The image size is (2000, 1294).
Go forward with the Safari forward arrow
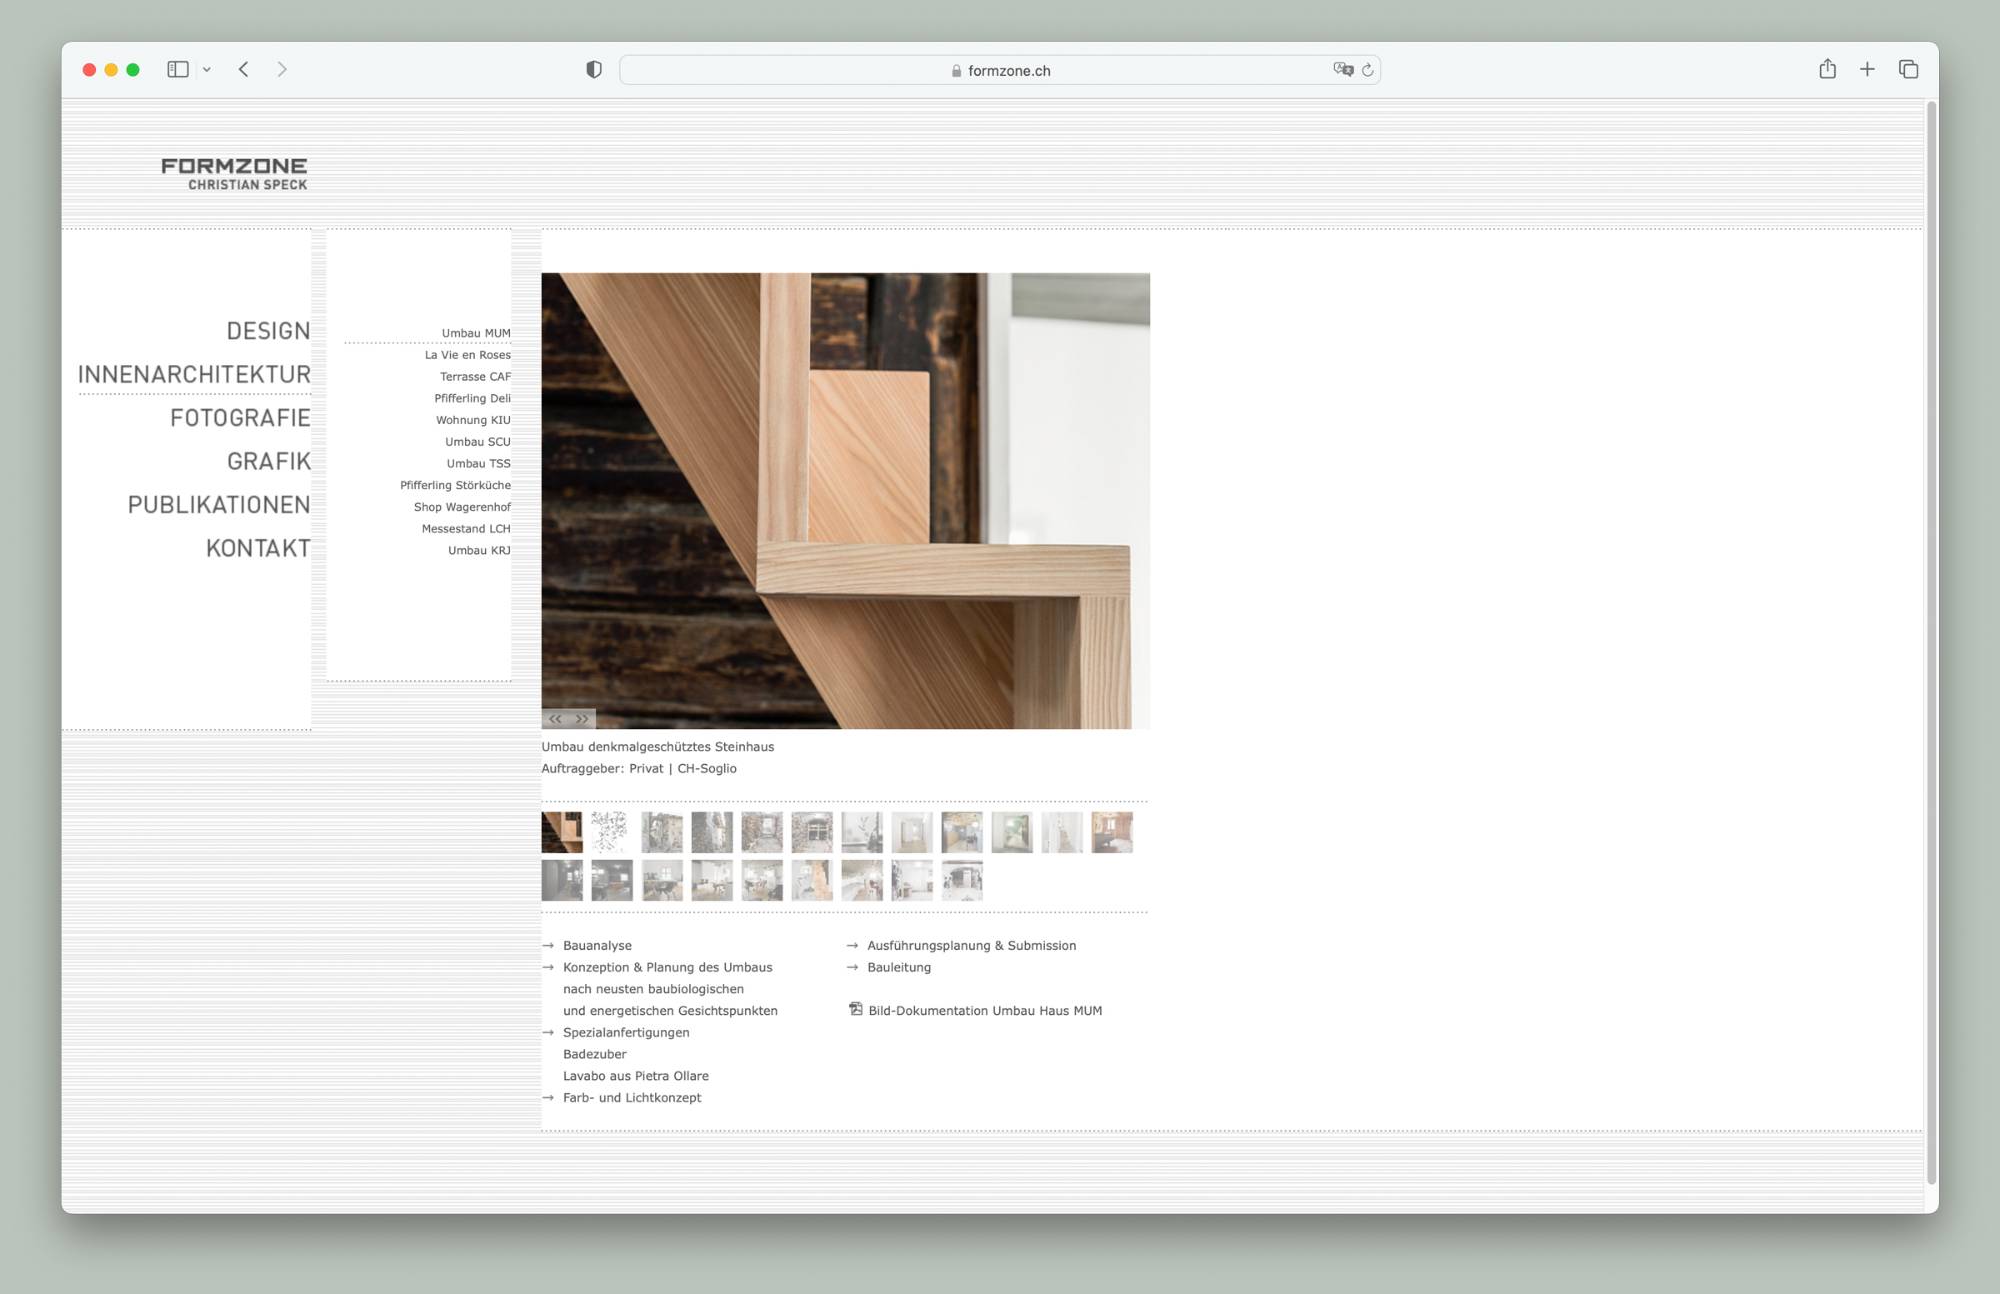282,69
